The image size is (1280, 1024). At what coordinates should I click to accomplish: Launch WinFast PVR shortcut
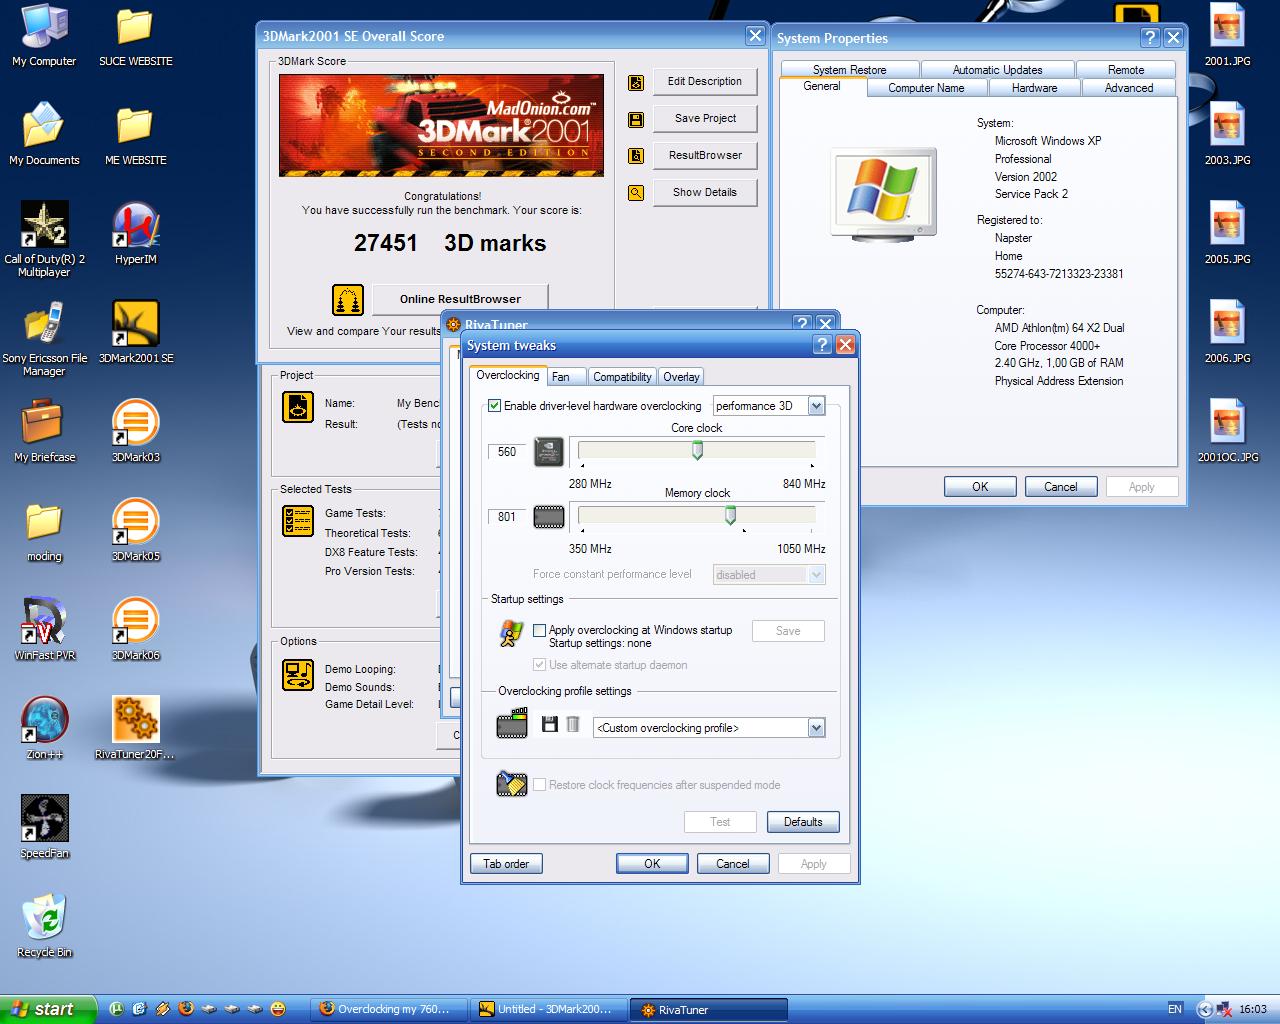click(x=44, y=629)
